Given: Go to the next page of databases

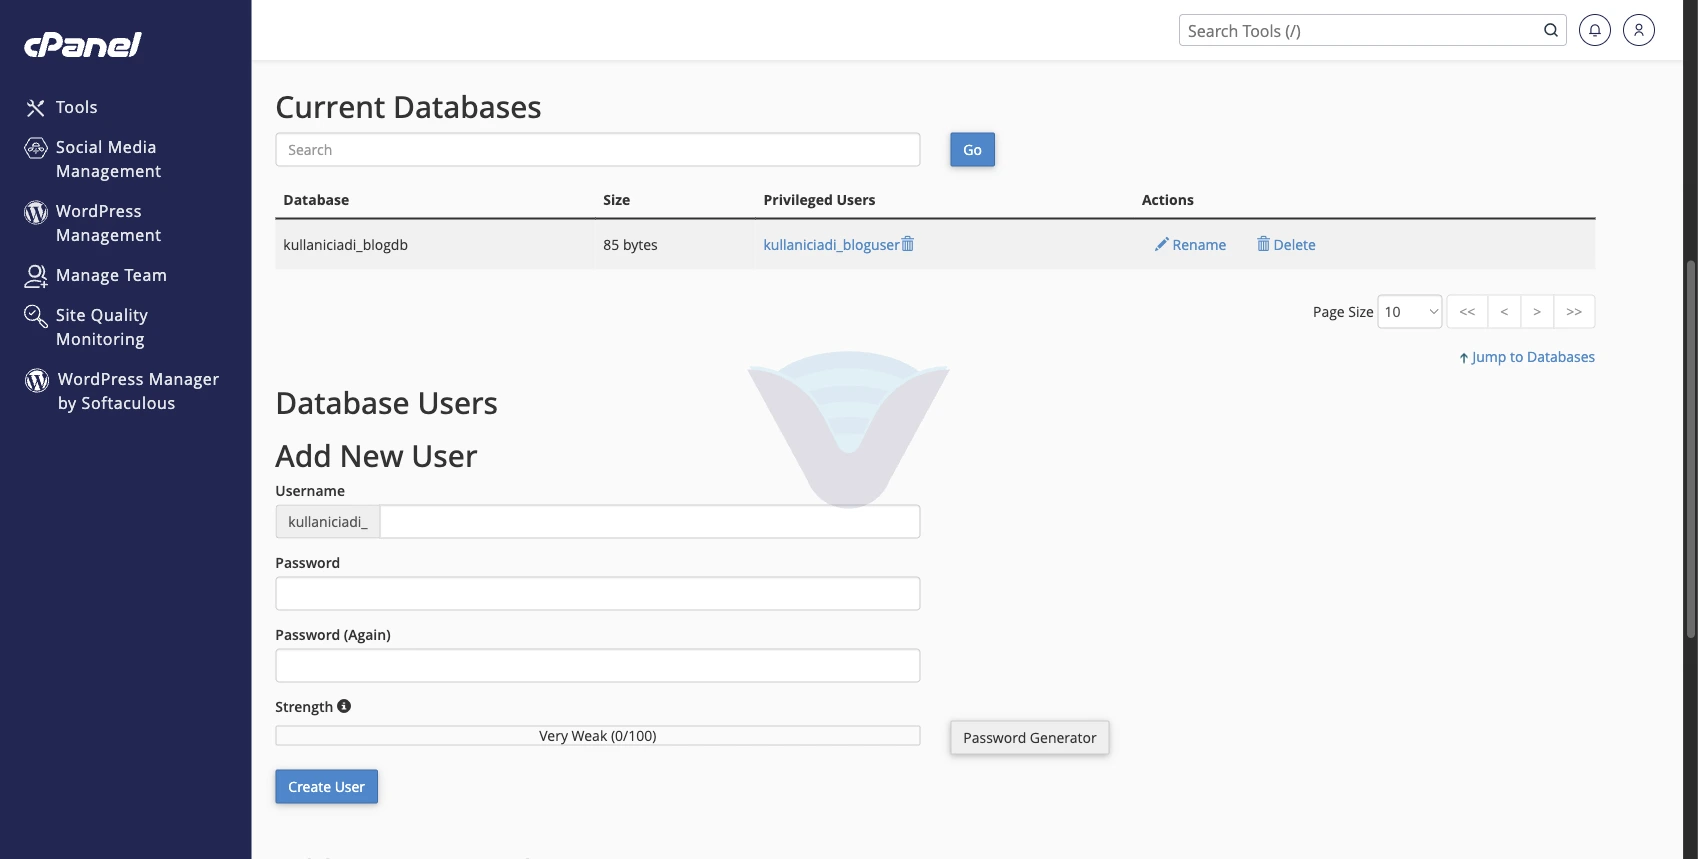Looking at the screenshot, I should (x=1537, y=312).
